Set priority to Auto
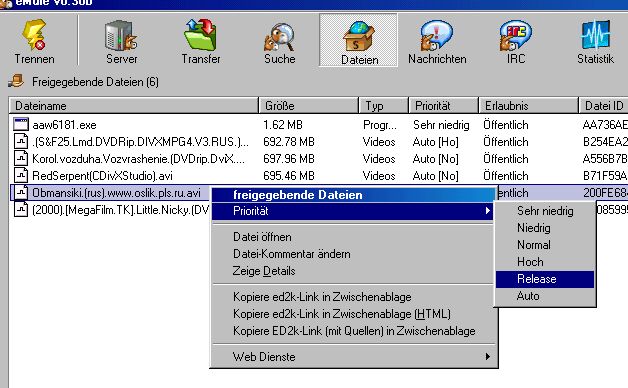 click(545, 296)
